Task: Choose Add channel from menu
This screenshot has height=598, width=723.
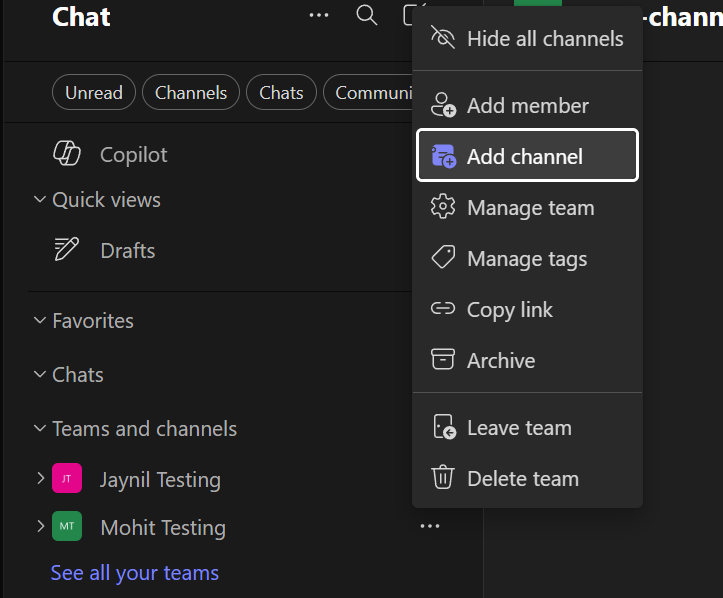Action: (527, 155)
